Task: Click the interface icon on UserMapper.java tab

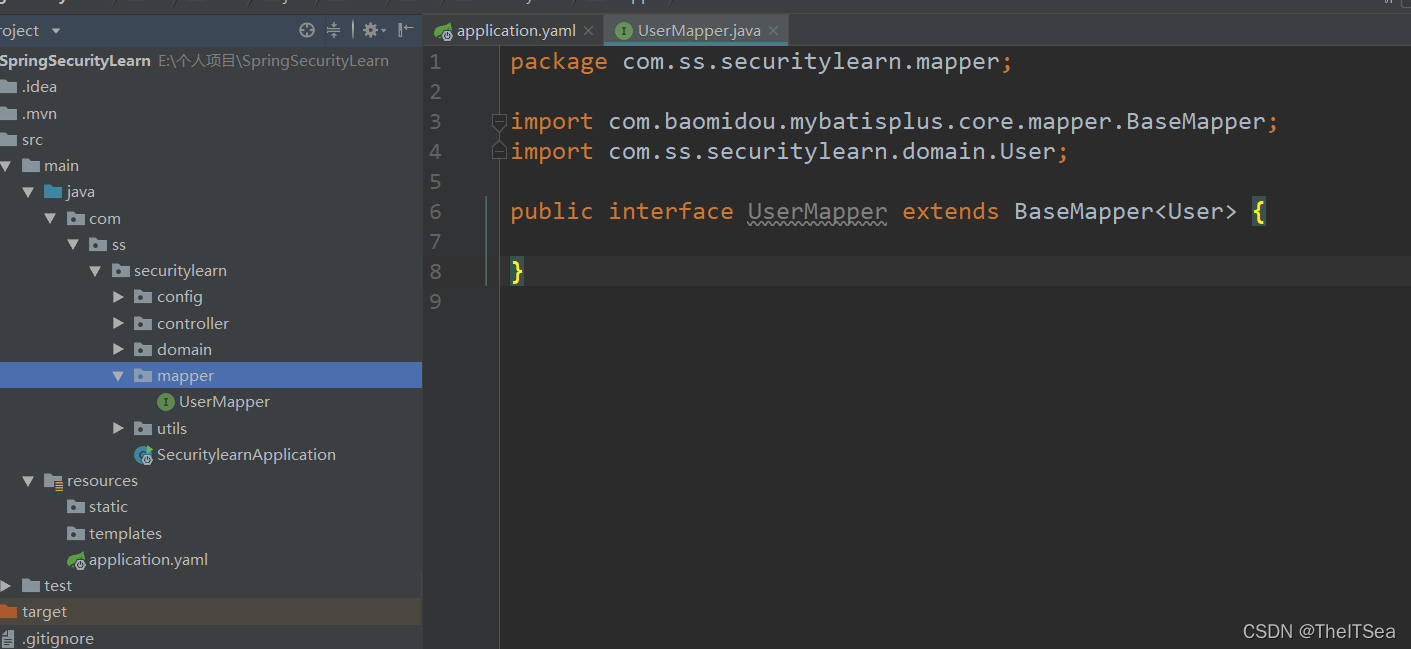Action: click(624, 31)
